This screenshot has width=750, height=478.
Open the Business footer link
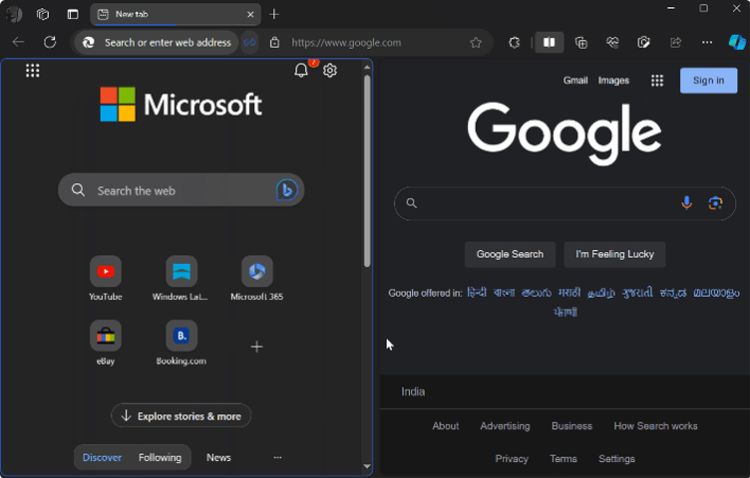572,426
